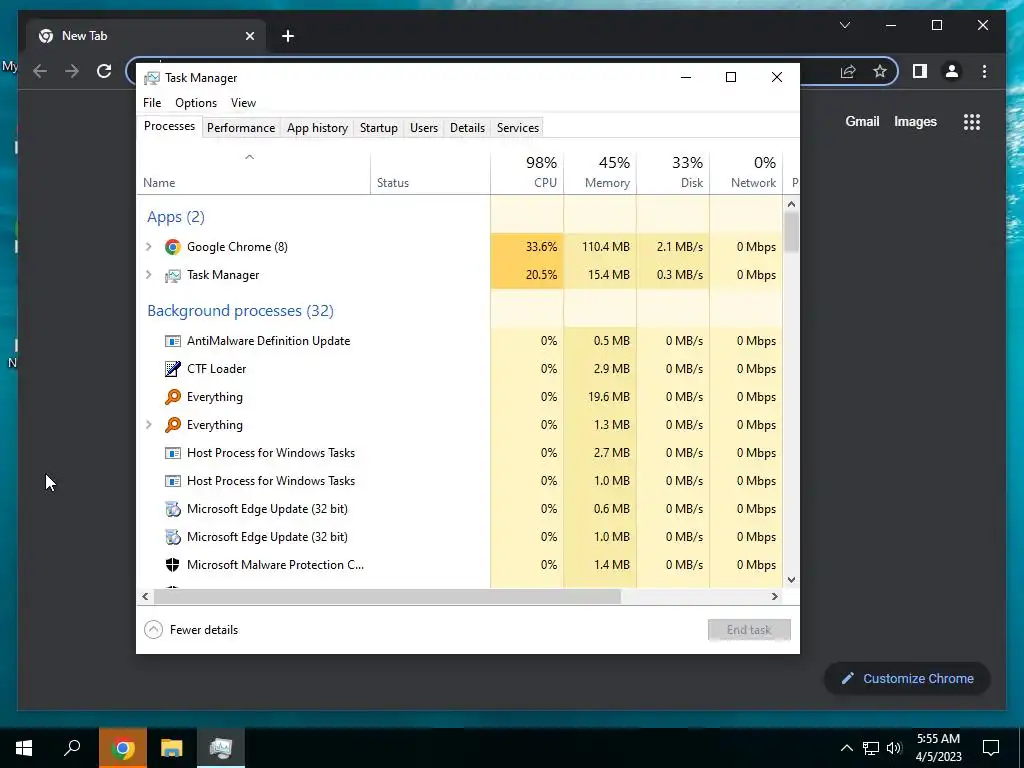Show hidden tray icons chevron
Screen dimensions: 1024x768
point(846,748)
